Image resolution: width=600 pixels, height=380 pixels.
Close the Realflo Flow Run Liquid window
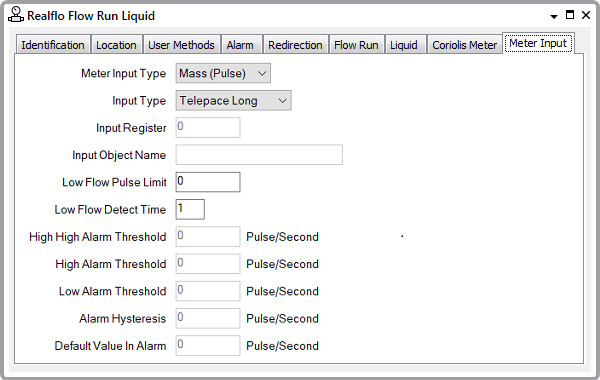(x=586, y=15)
